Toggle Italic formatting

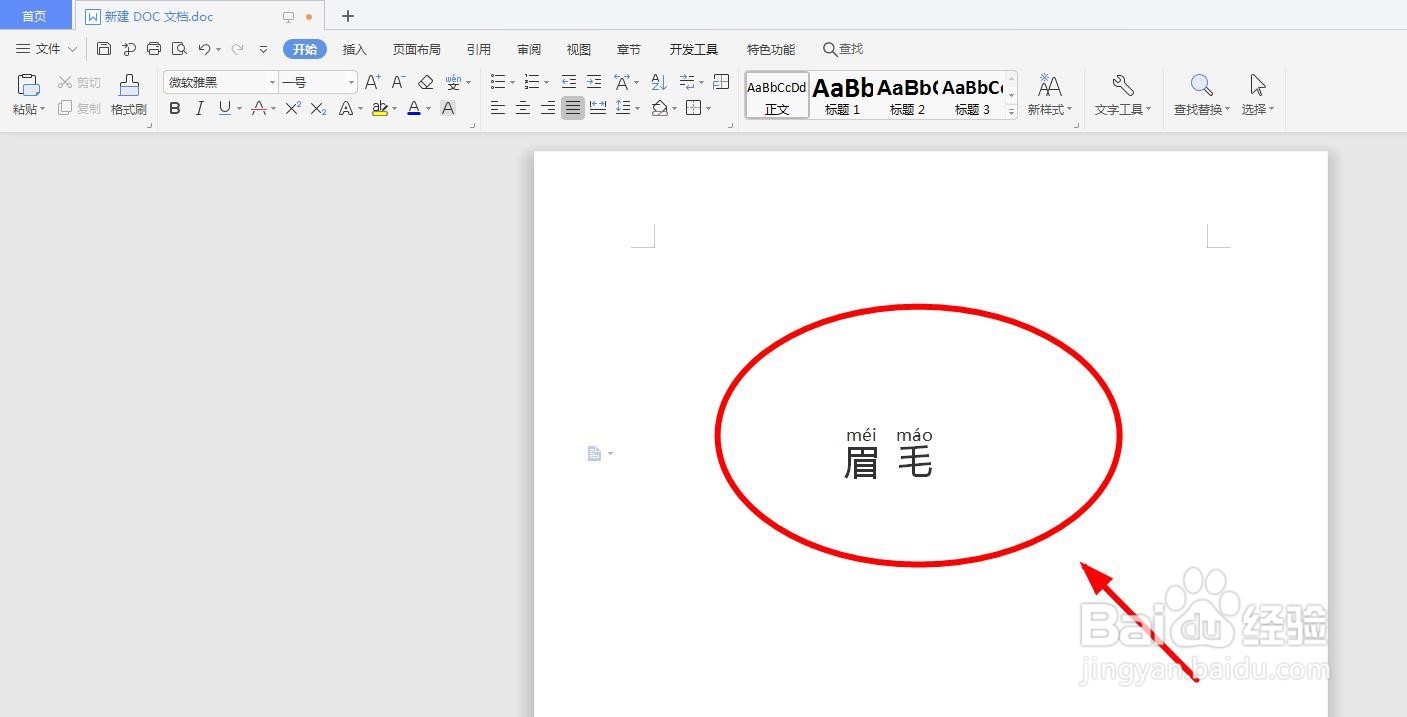click(x=200, y=108)
